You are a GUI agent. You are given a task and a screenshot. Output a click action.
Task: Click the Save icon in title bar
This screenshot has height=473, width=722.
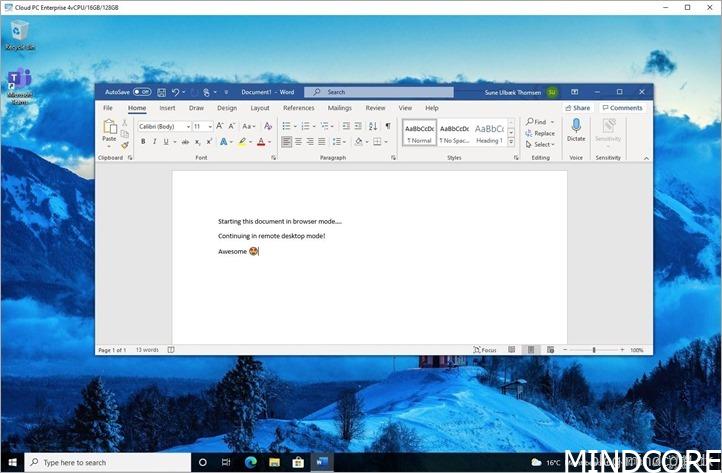click(x=161, y=92)
